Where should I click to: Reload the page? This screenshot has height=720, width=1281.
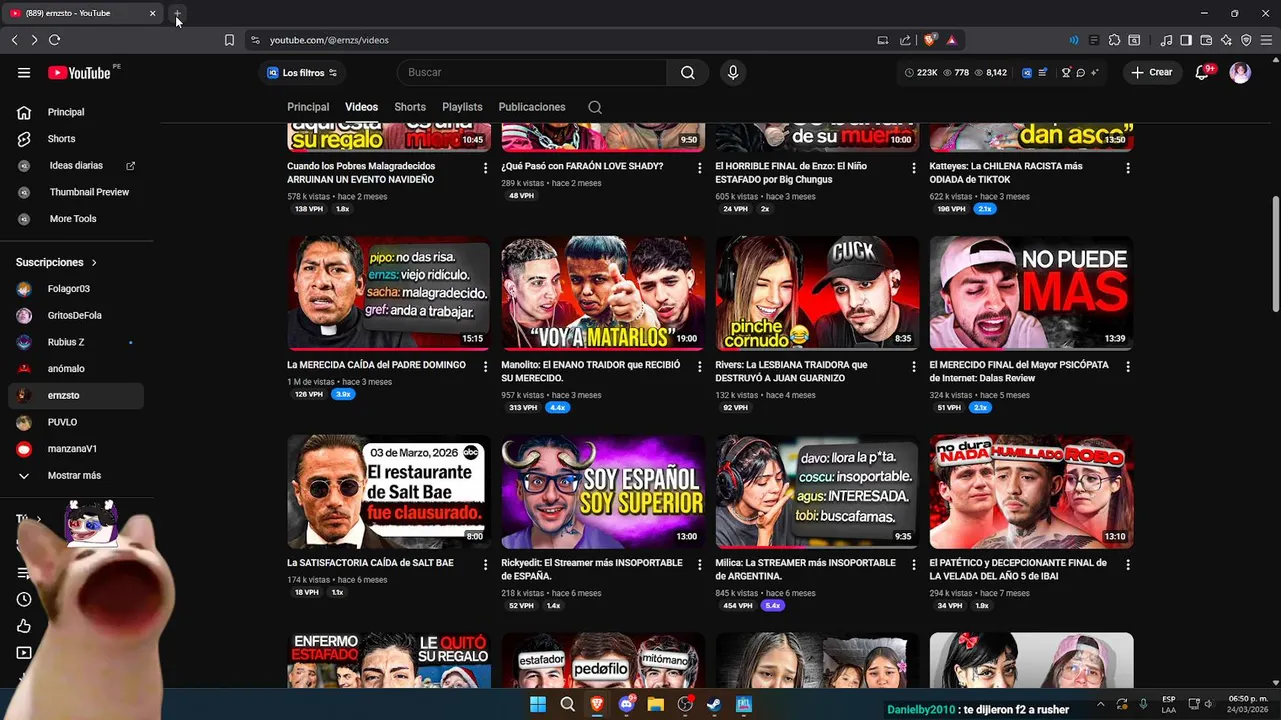[x=54, y=40]
